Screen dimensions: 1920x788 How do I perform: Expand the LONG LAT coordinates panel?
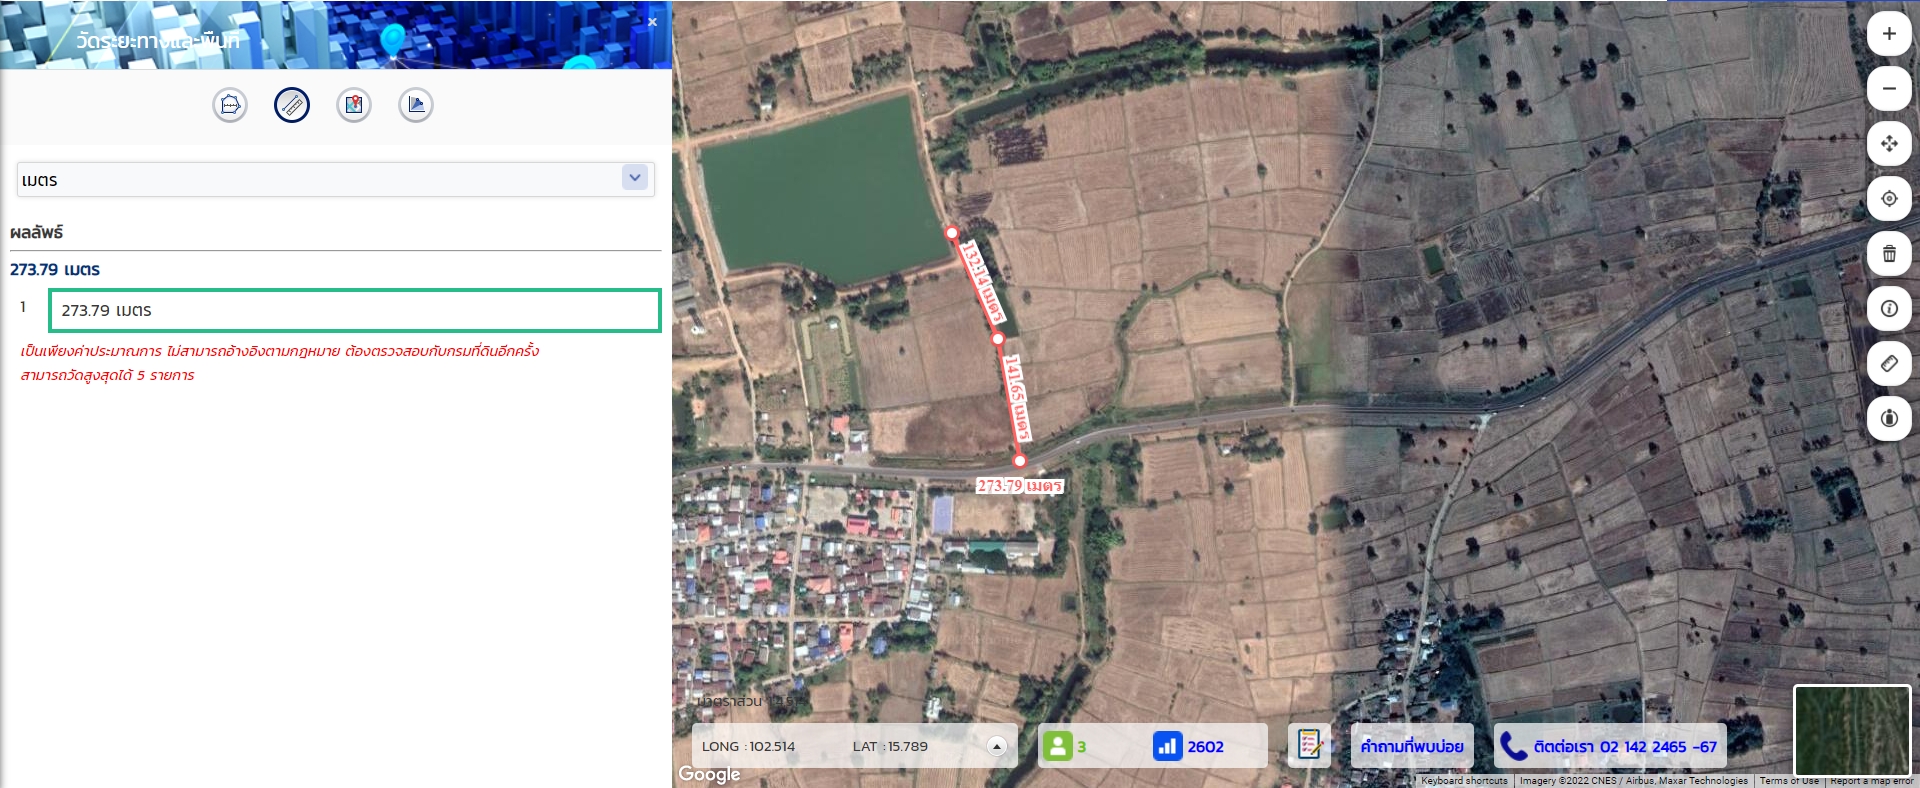tap(996, 746)
